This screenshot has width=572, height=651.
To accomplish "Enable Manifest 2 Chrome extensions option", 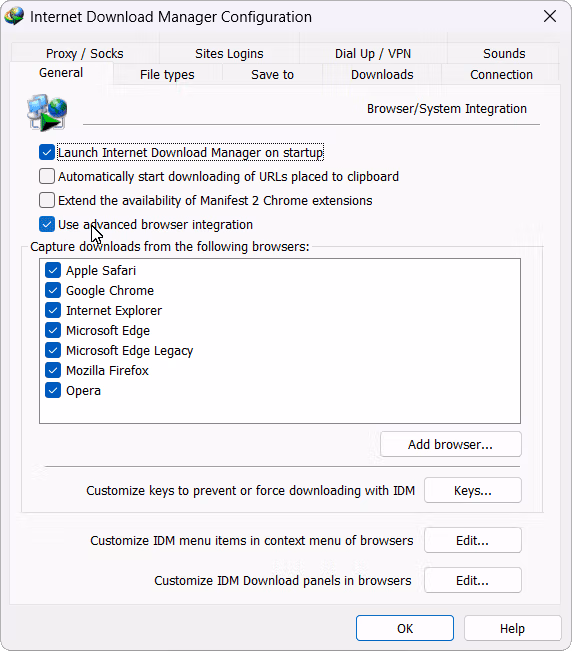I will (47, 200).
